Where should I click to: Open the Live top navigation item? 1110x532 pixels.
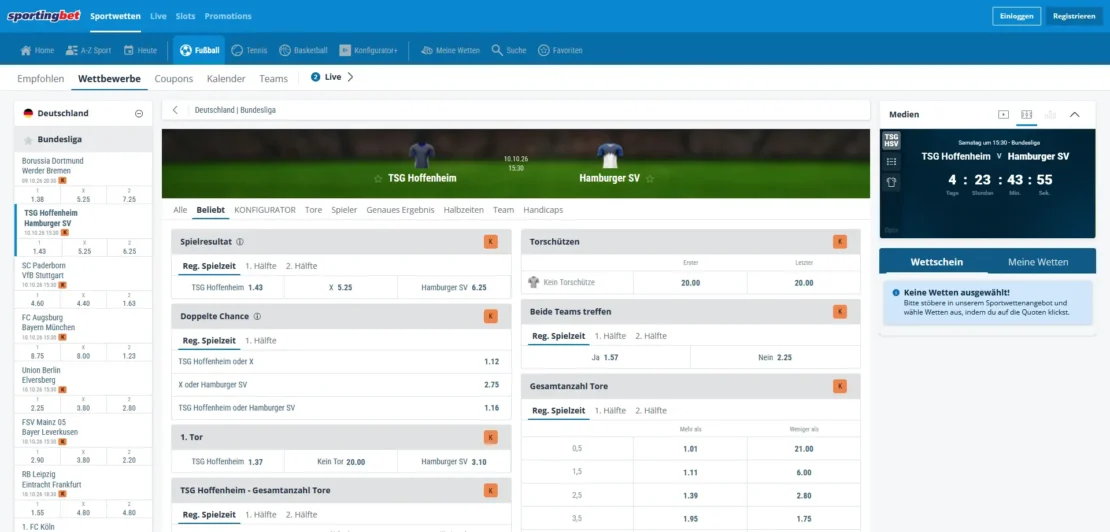click(158, 16)
